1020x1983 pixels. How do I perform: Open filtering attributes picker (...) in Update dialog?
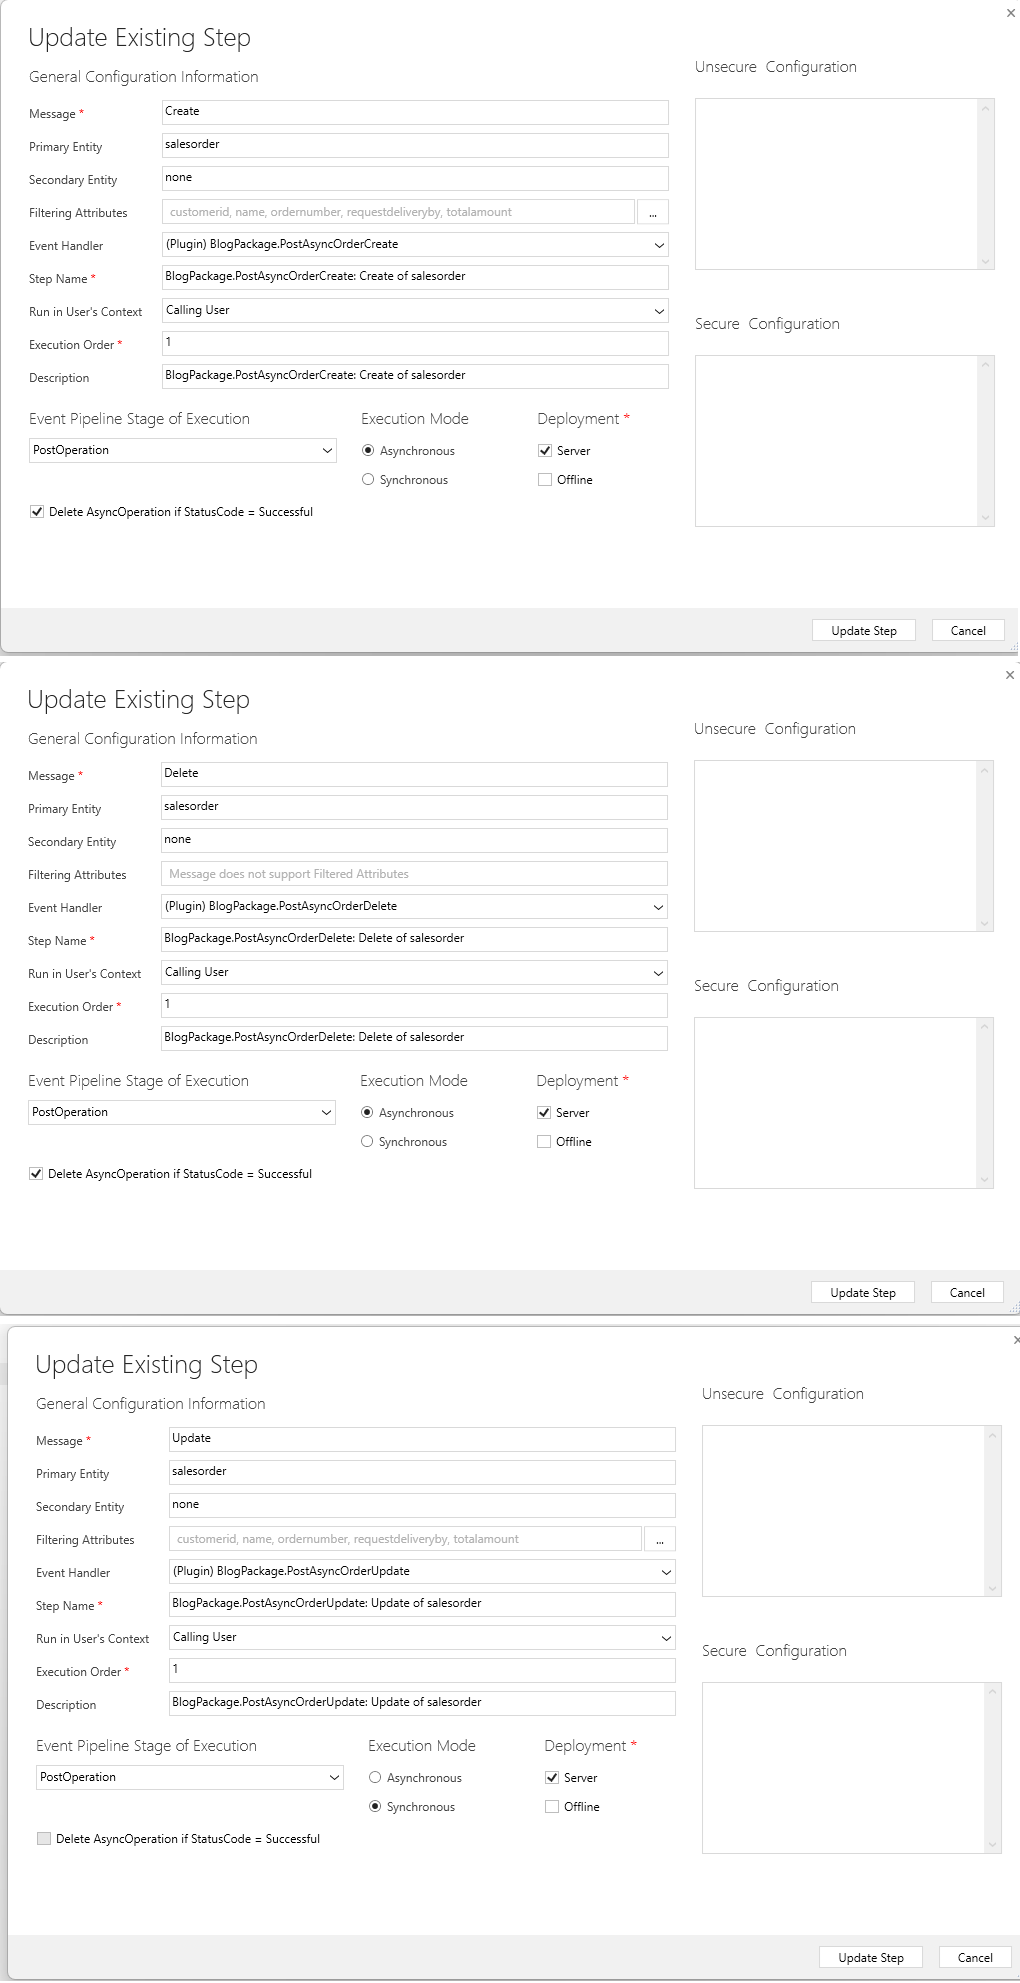pyautogui.click(x=660, y=1540)
